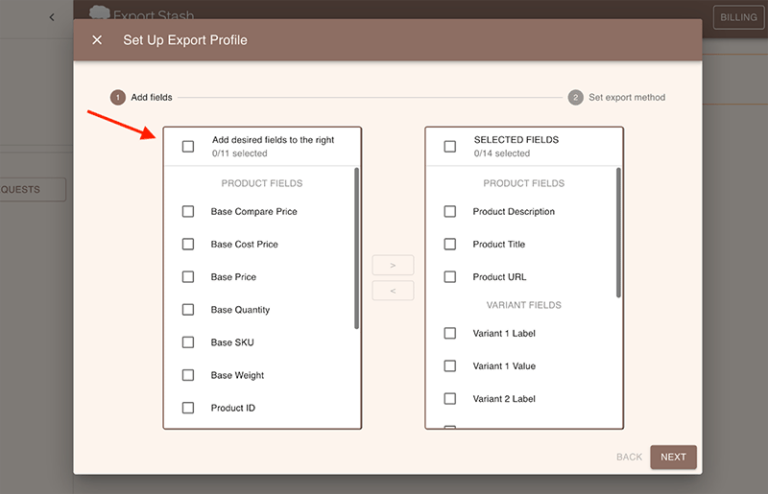This screenshot has height=494, width=768.
Task: Check the Base Quantity field
Action: point(188,310)
